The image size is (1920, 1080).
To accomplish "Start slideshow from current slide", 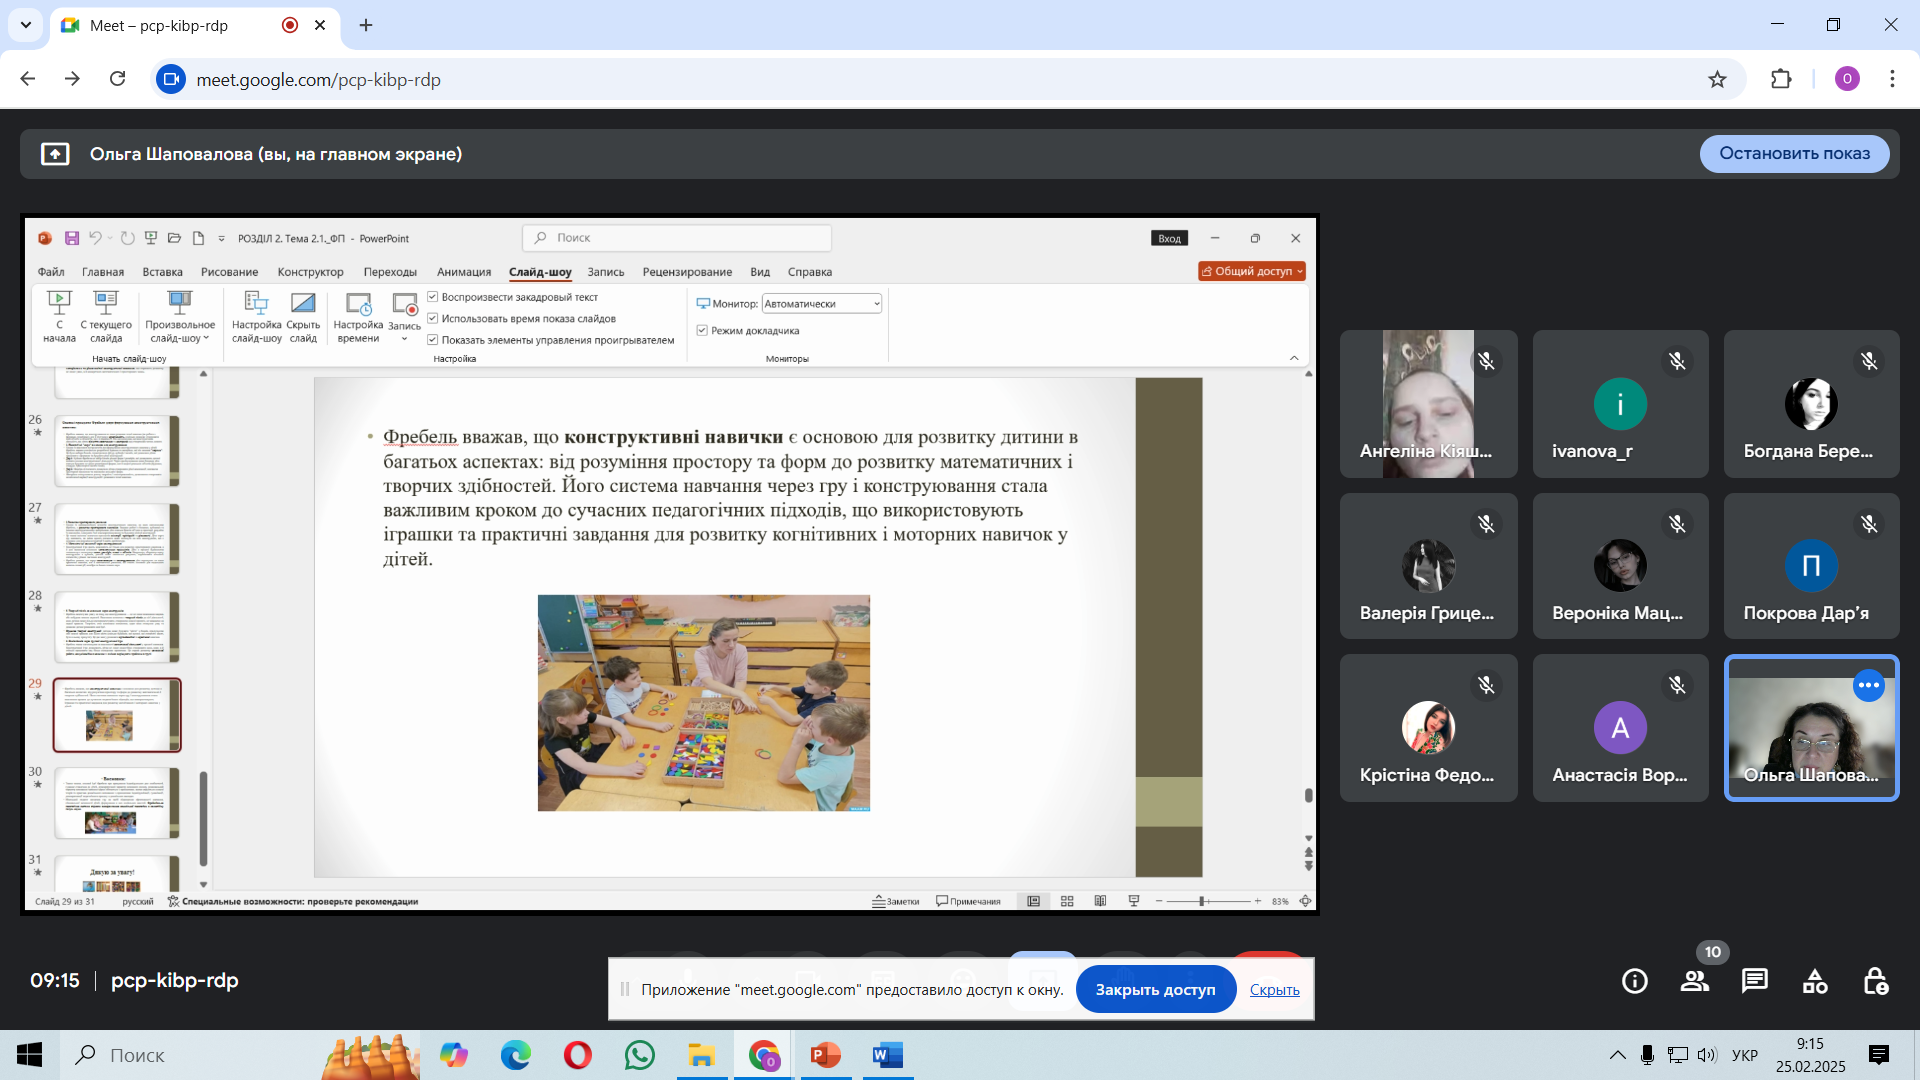I will coord(106,316).
